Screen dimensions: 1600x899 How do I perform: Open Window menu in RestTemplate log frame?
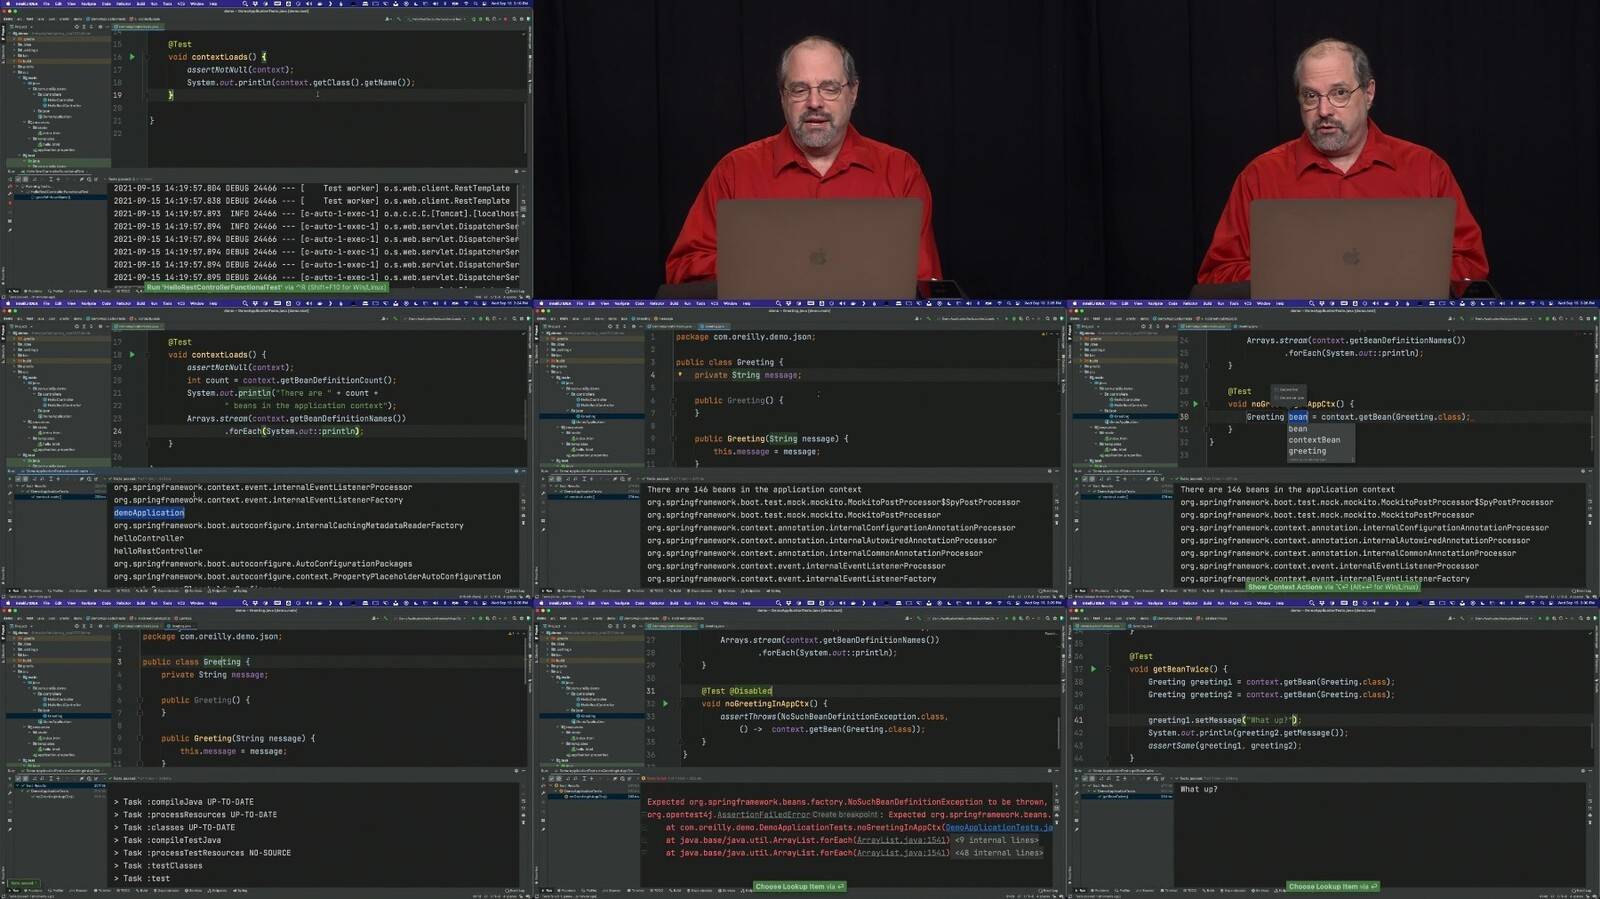tap(197, 4)
